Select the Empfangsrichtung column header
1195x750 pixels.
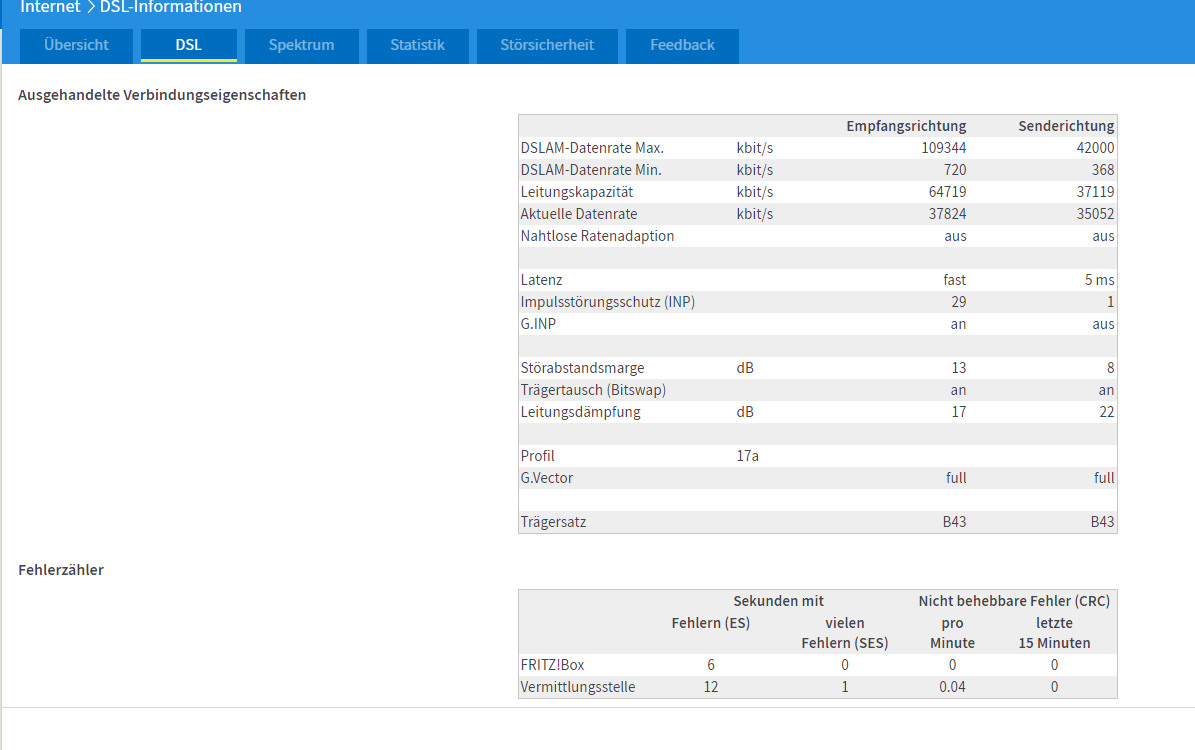coord(906,126)
